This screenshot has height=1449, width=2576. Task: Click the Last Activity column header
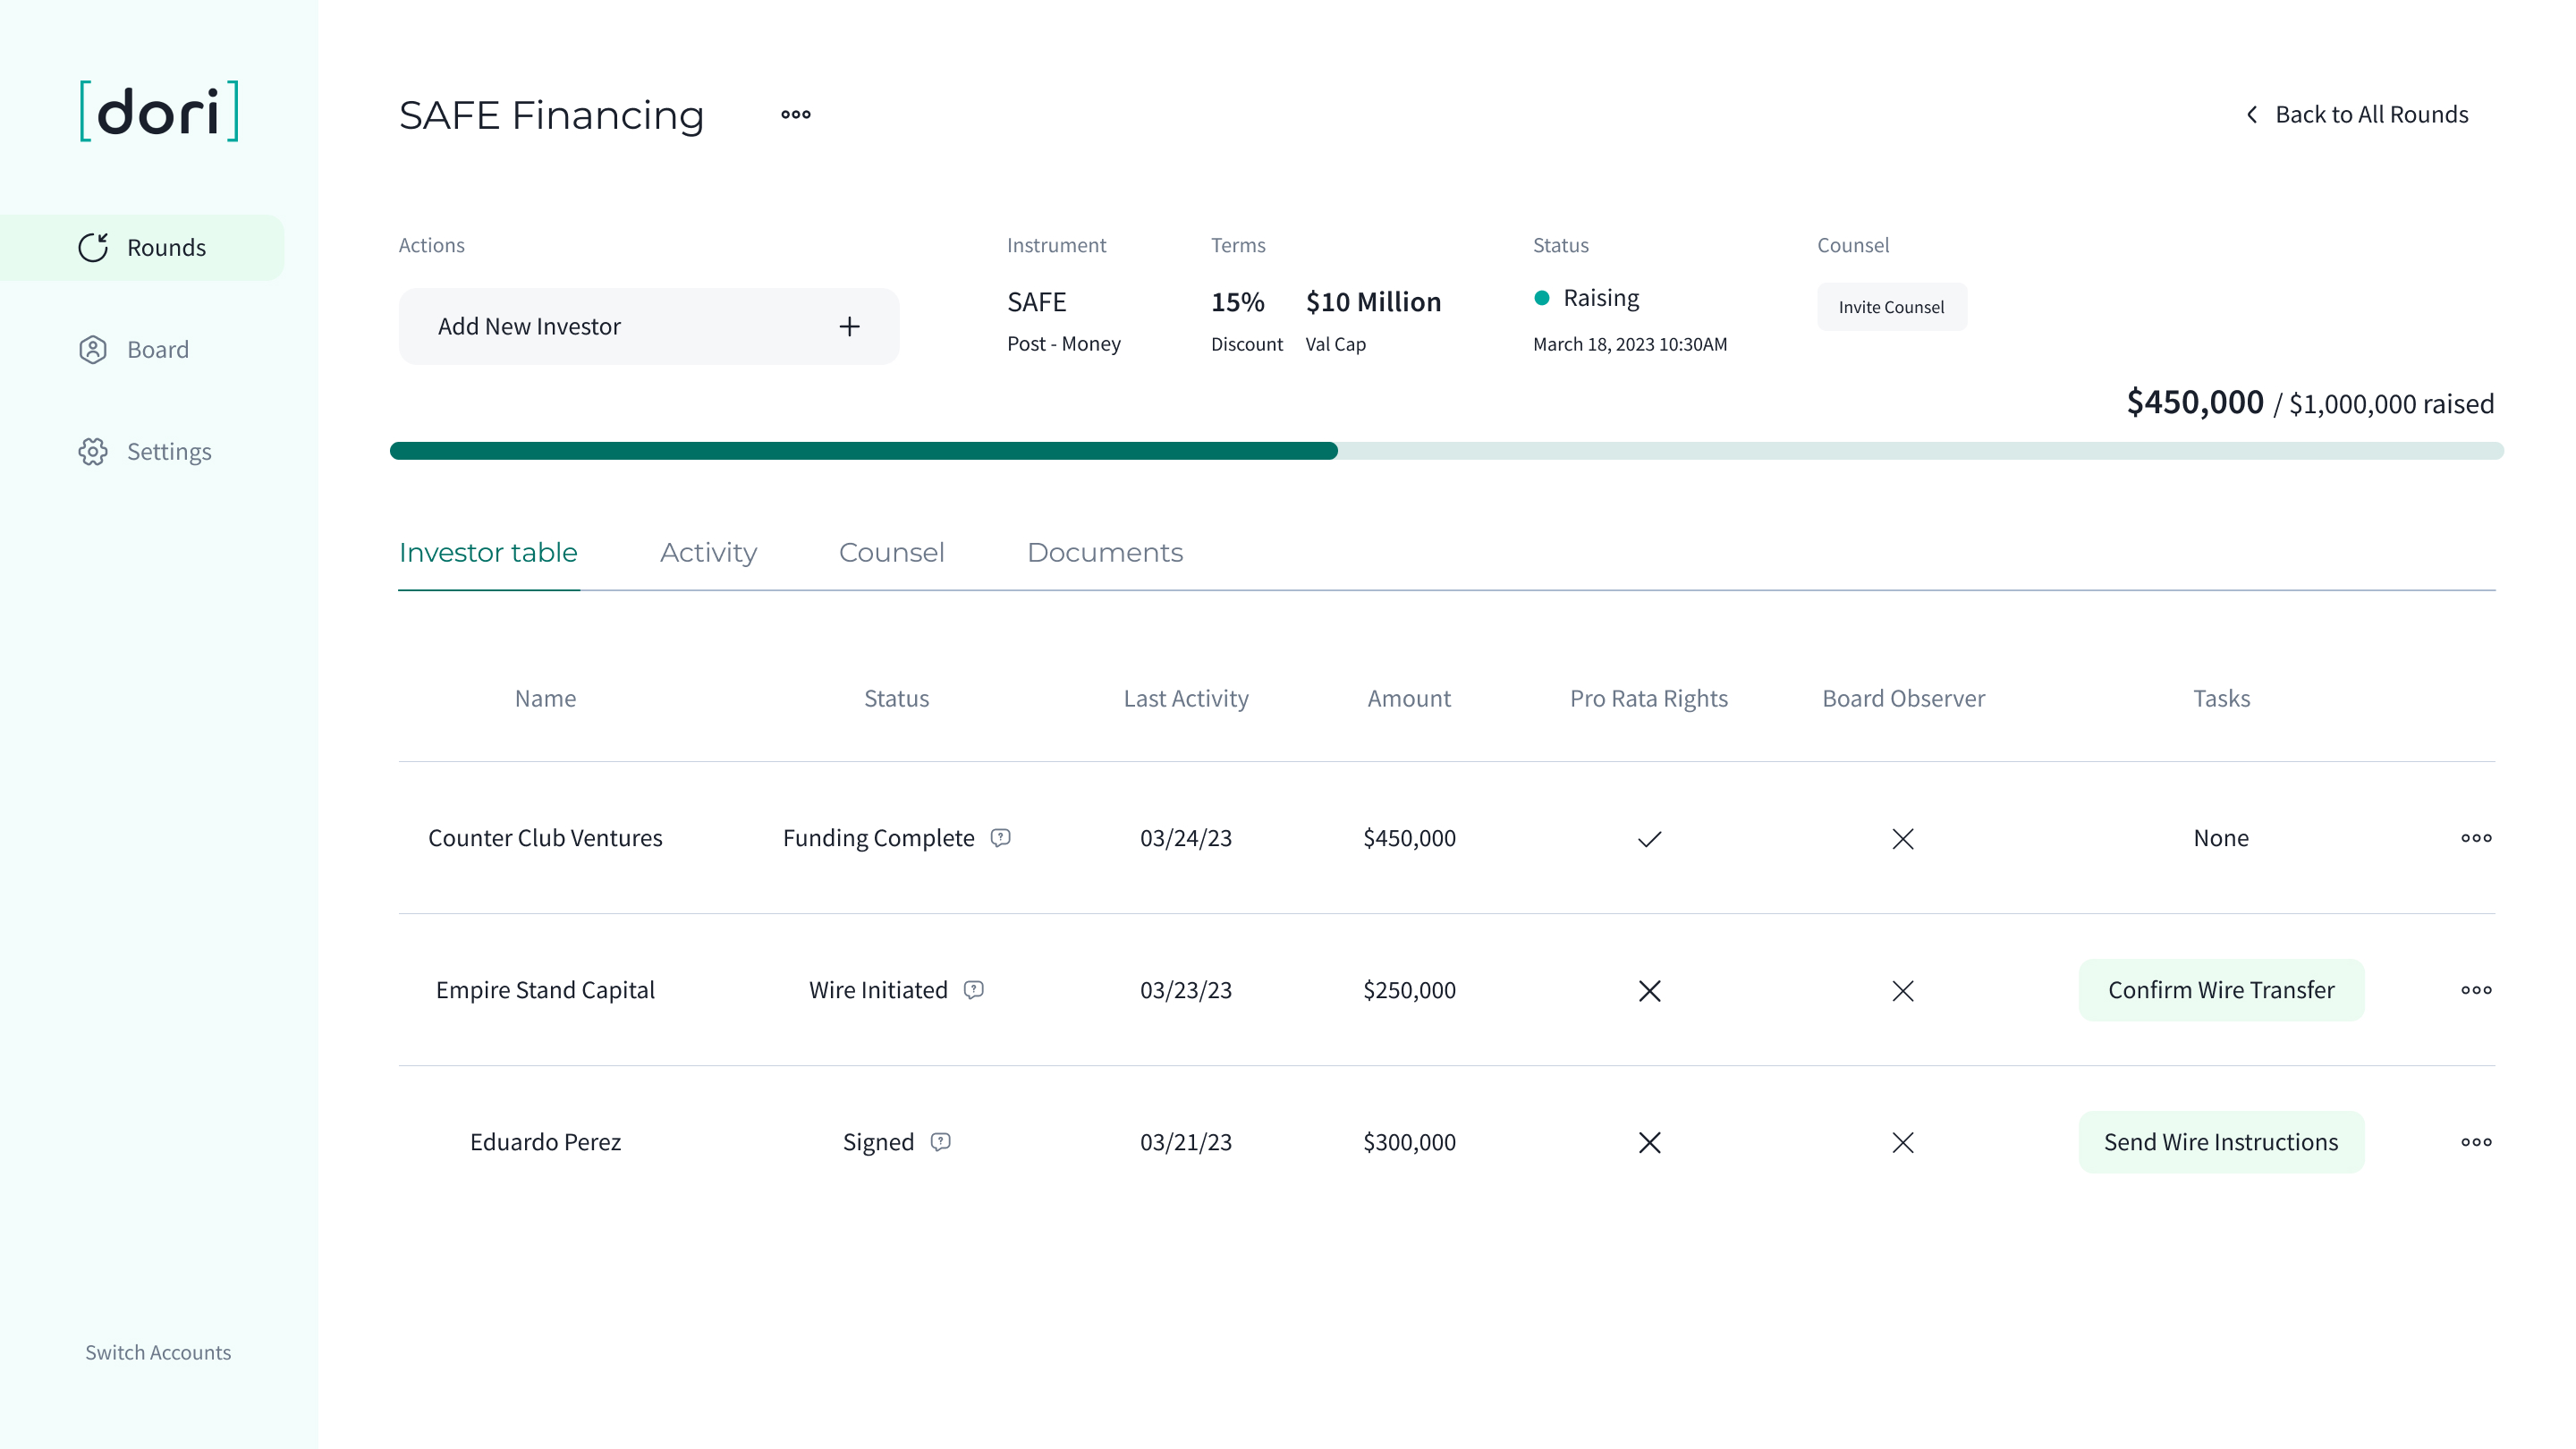coord(1186,698)
